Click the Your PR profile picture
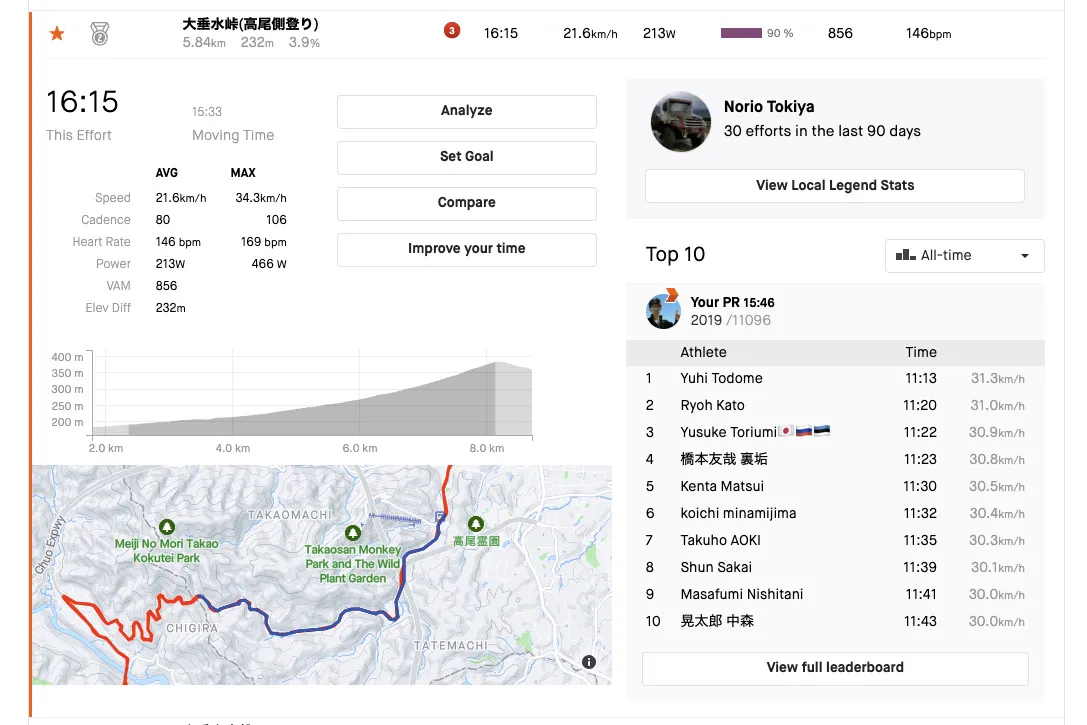 [x=663, y=311]
